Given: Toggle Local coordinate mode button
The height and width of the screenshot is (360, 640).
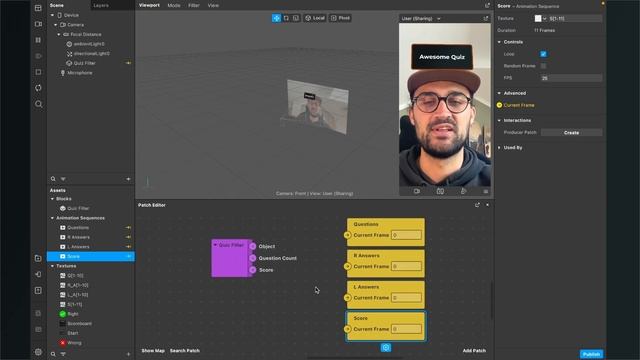Looking at the screenshot, I should coord(315,18).
